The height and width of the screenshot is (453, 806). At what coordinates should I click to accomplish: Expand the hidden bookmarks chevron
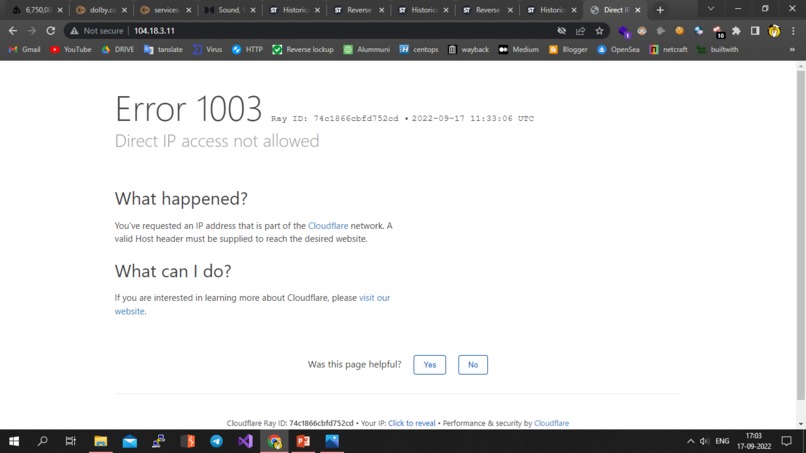(x=792, y=49)
